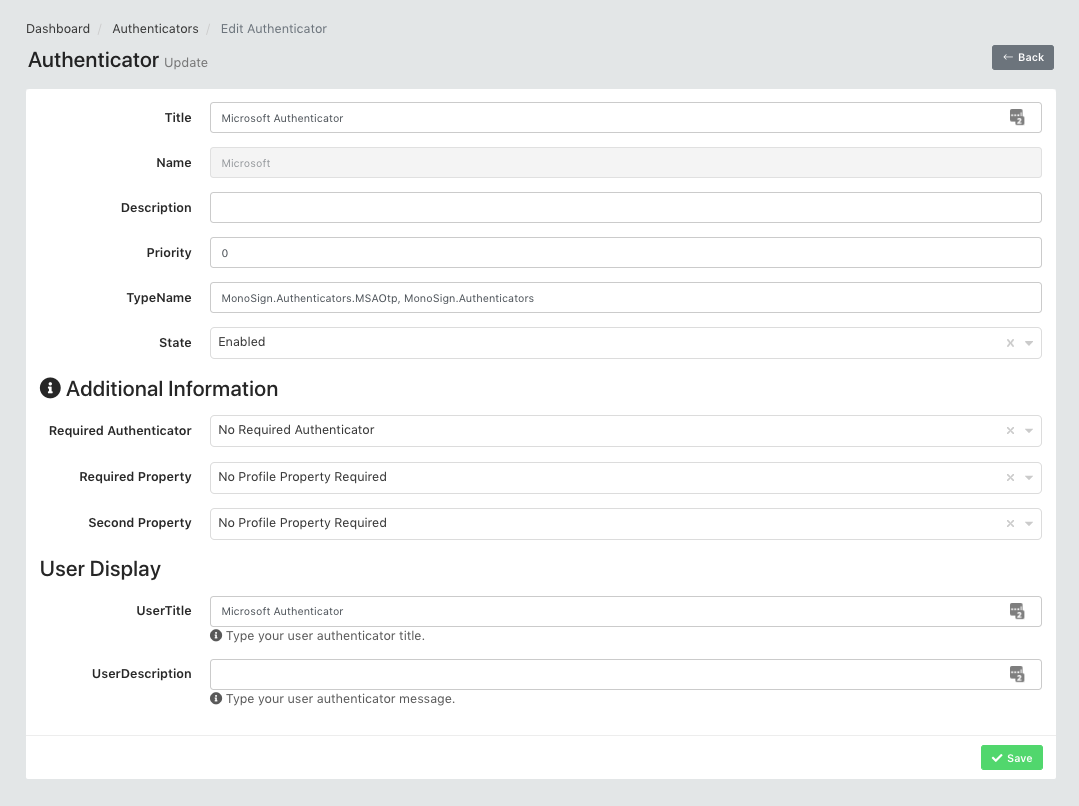Click the translation icon in UserTitle field
1079x806 pixels.
coord(1017,611)
